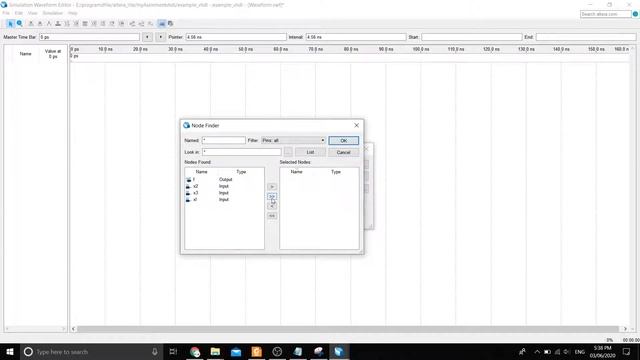
Task: Click the Name column header in Selected Nodes
Action: pos(297,172)
